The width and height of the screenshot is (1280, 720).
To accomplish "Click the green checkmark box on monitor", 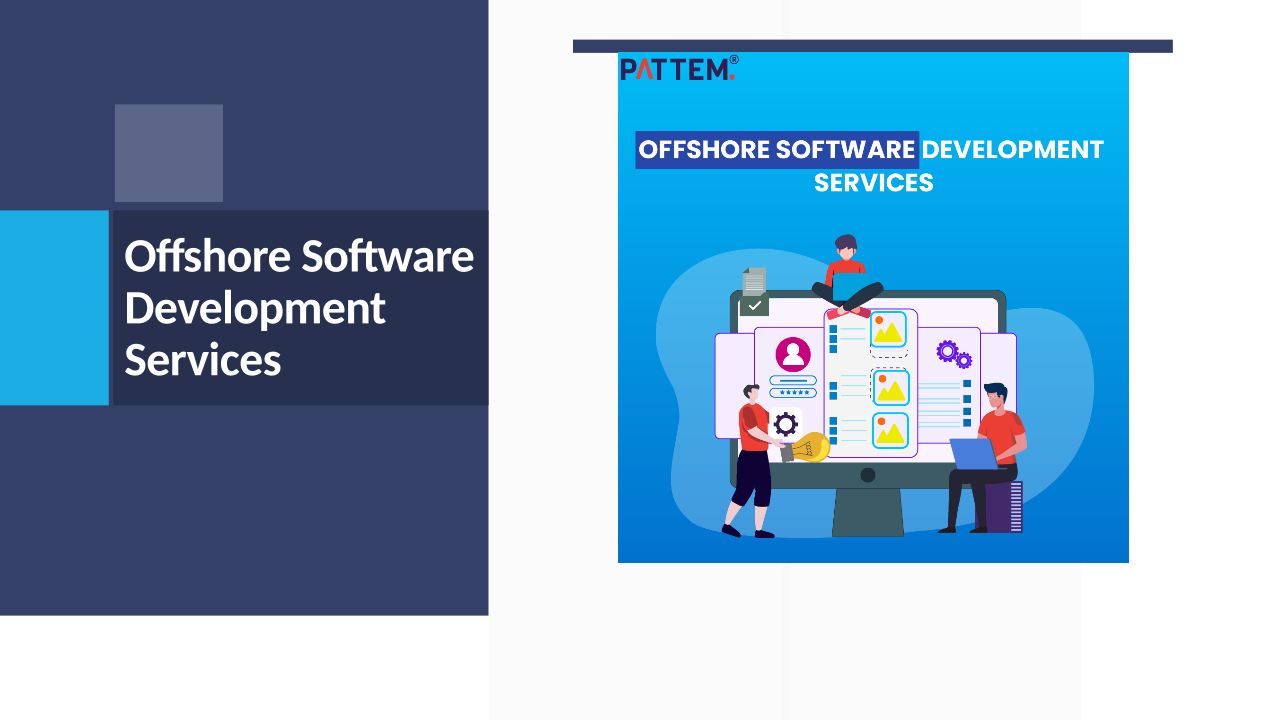I will pos(754,306).
